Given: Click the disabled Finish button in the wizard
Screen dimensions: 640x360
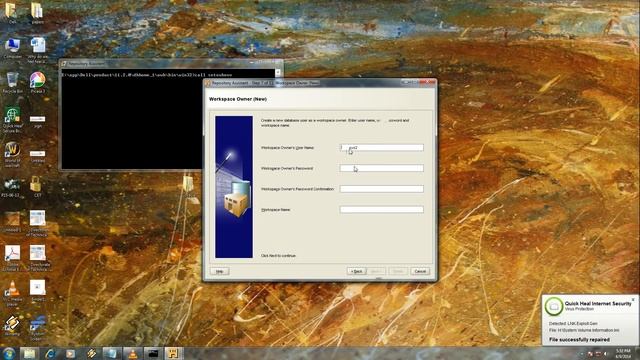Looking at the screenshot, I should click(398, 271).
